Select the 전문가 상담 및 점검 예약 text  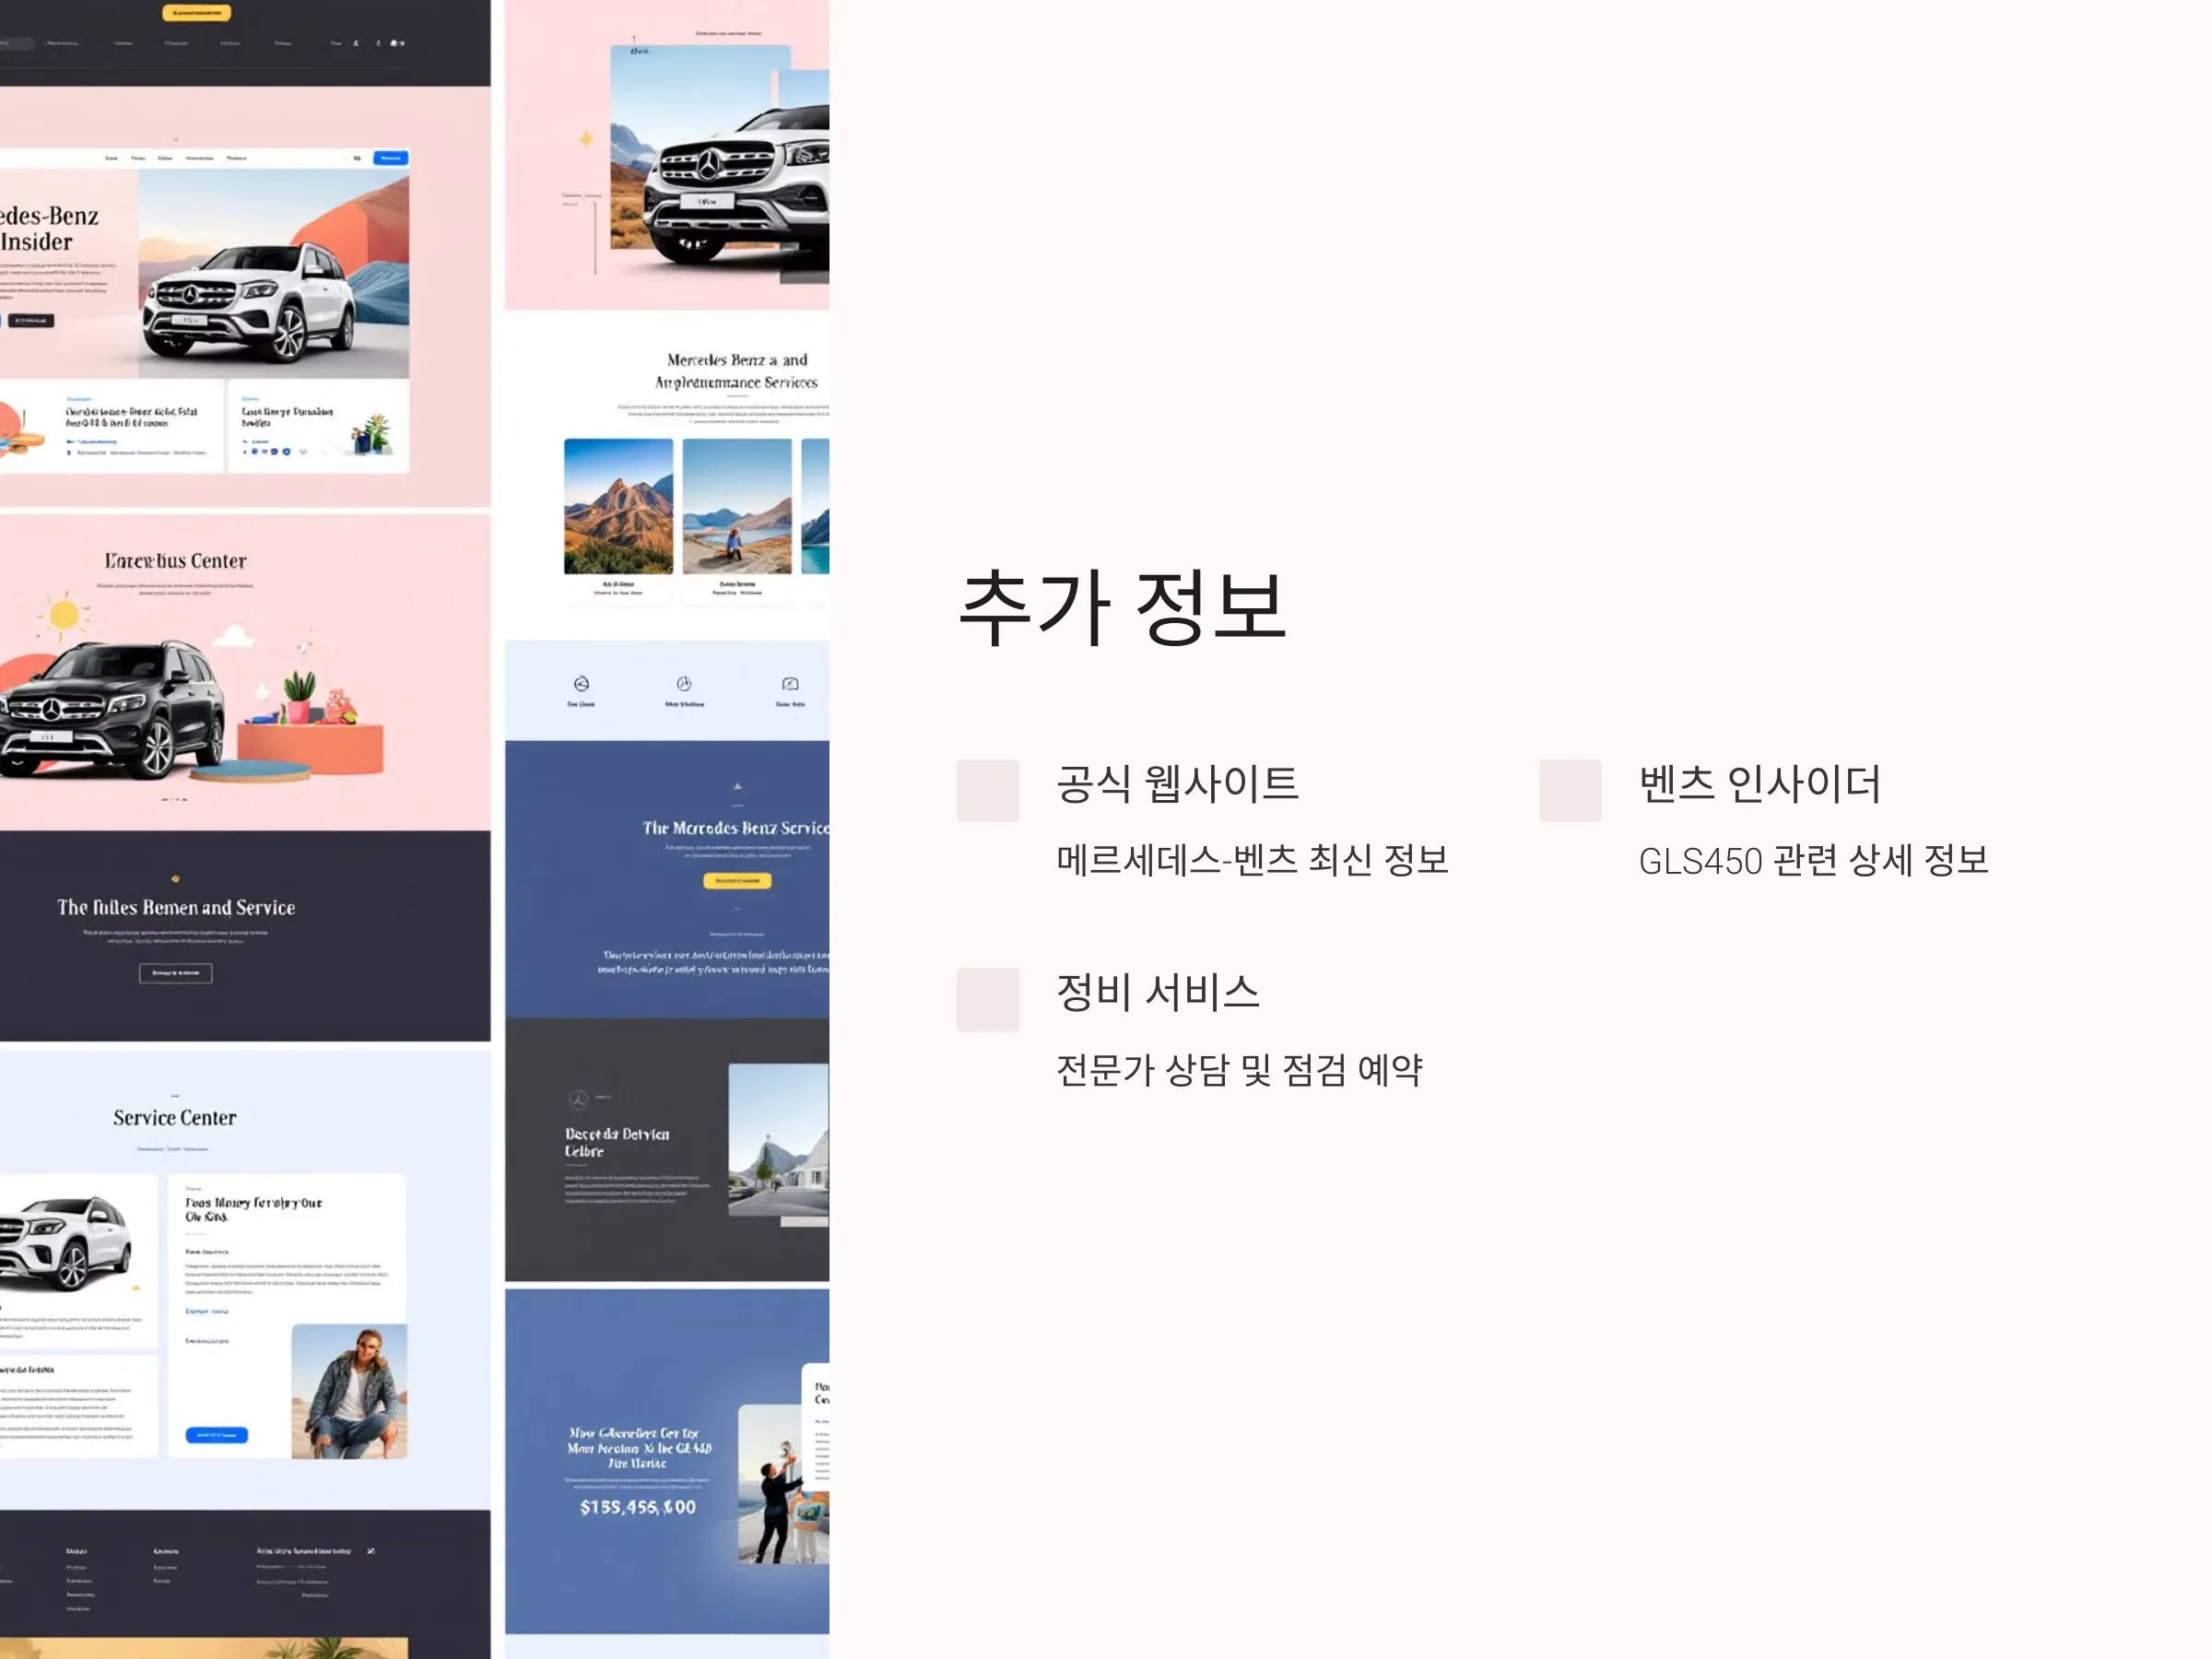click(x=1239, y=1070)
